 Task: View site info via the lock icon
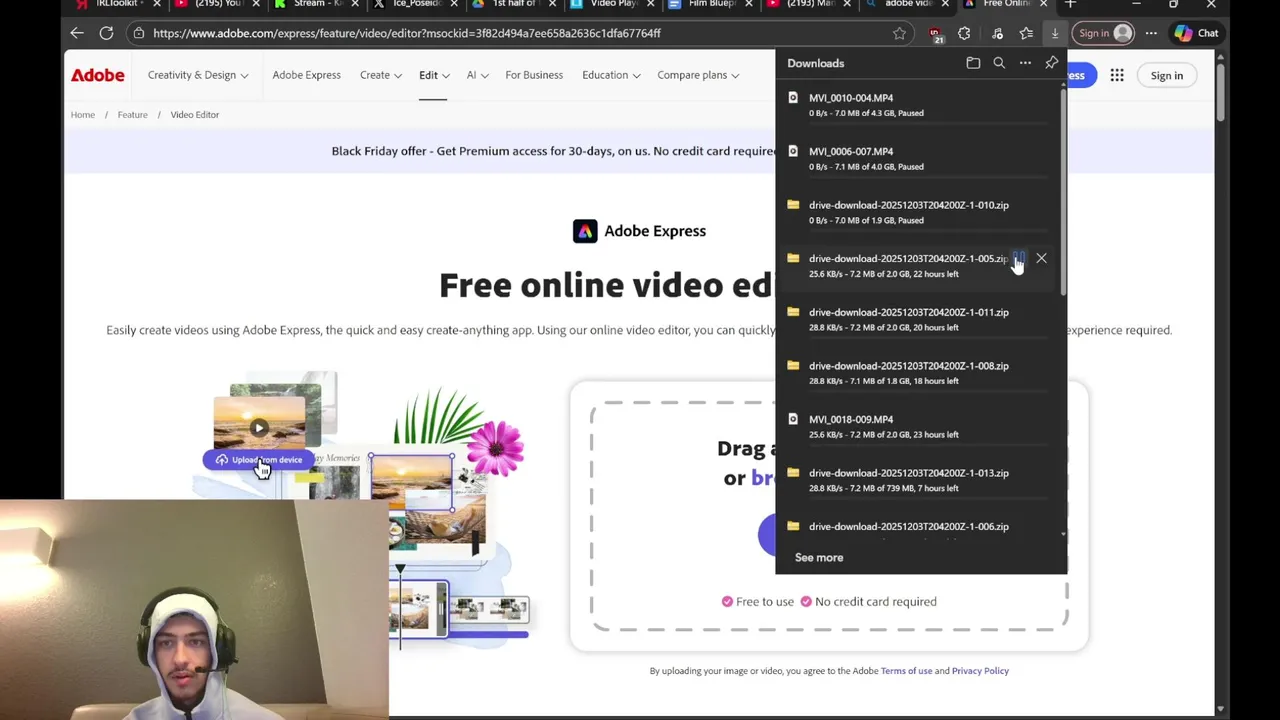pyautogui.click(x=139, y=33)
